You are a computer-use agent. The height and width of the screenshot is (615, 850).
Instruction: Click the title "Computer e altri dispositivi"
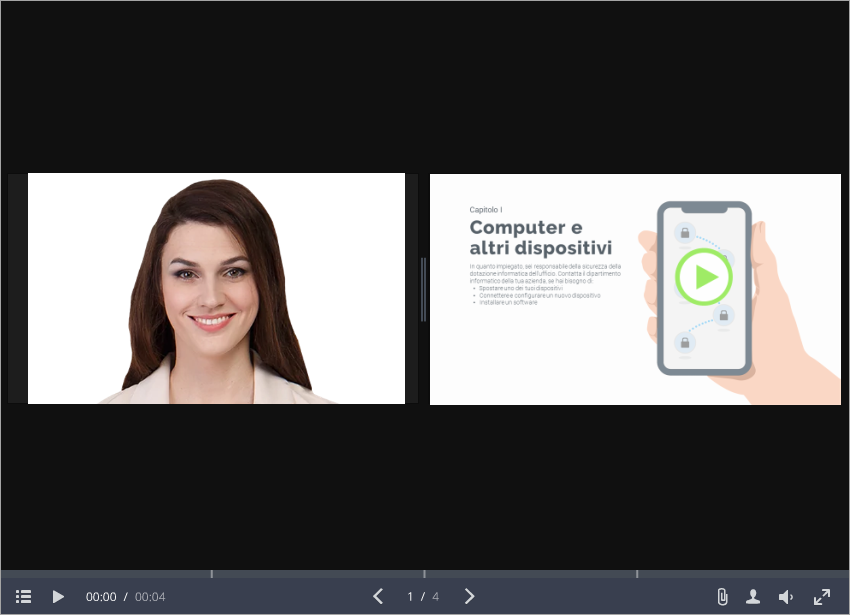541,237
